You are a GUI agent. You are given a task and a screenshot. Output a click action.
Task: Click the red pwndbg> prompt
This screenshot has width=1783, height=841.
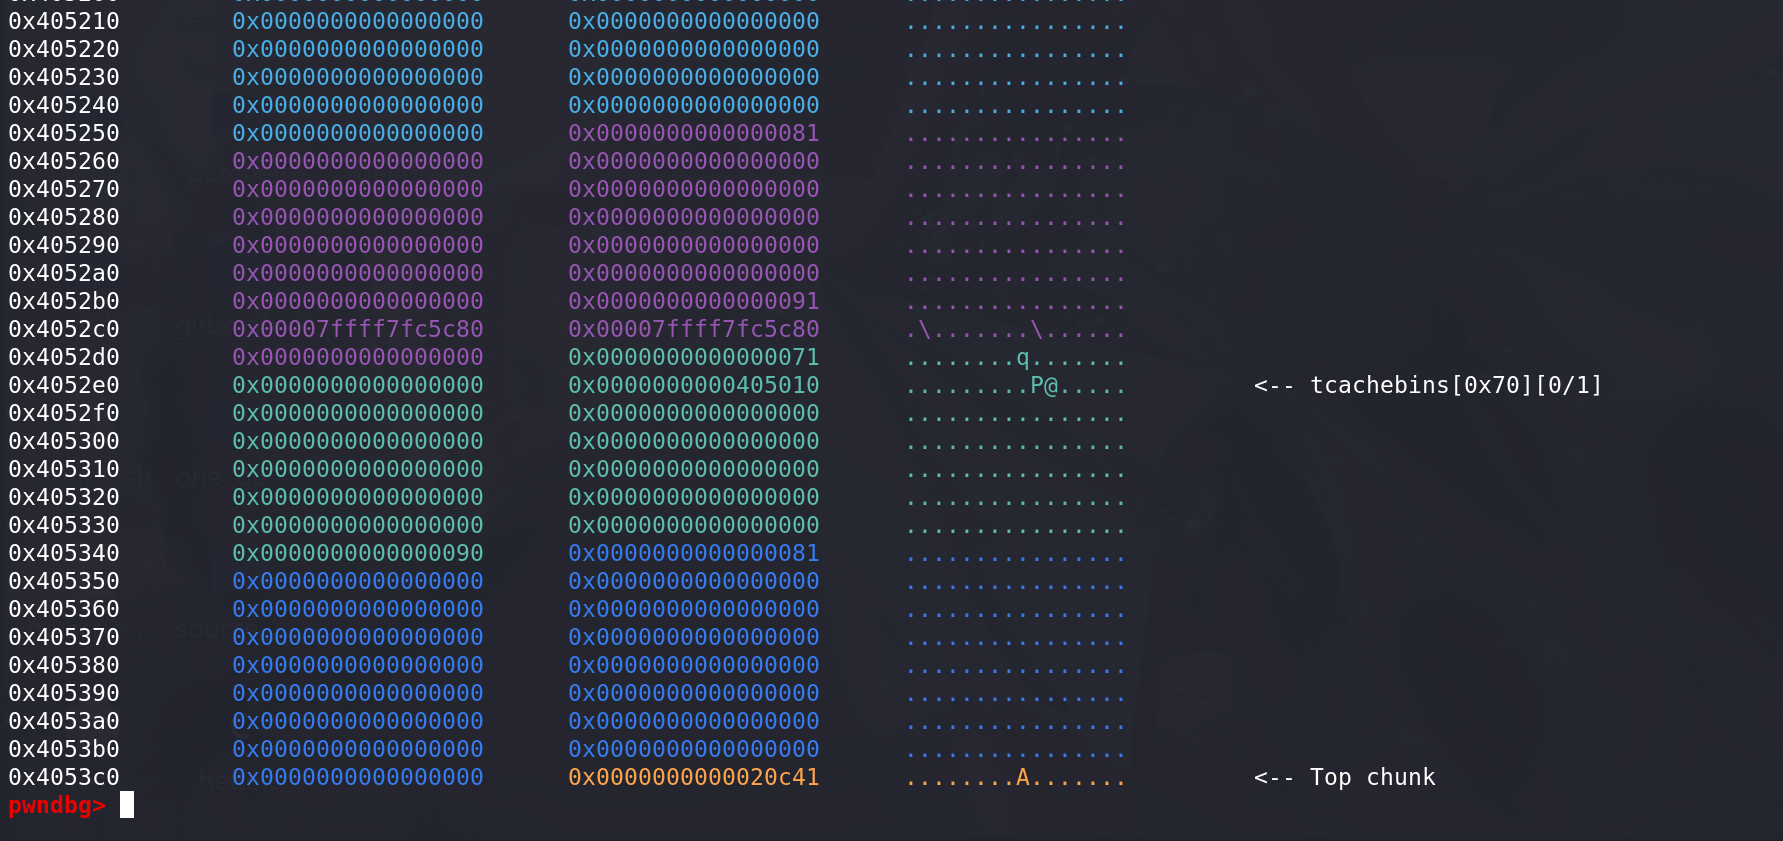[x=57, y=805]
